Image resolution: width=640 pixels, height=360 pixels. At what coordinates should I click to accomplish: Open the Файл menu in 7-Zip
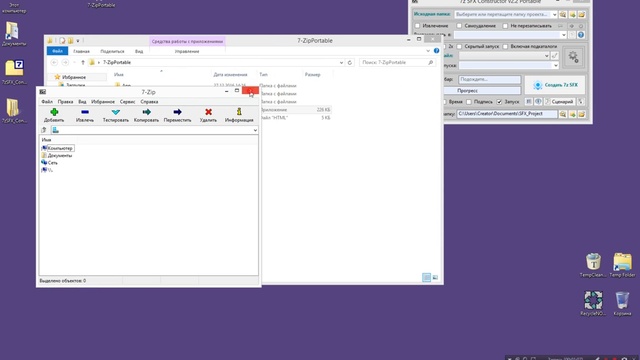click(x=47, y=102)
